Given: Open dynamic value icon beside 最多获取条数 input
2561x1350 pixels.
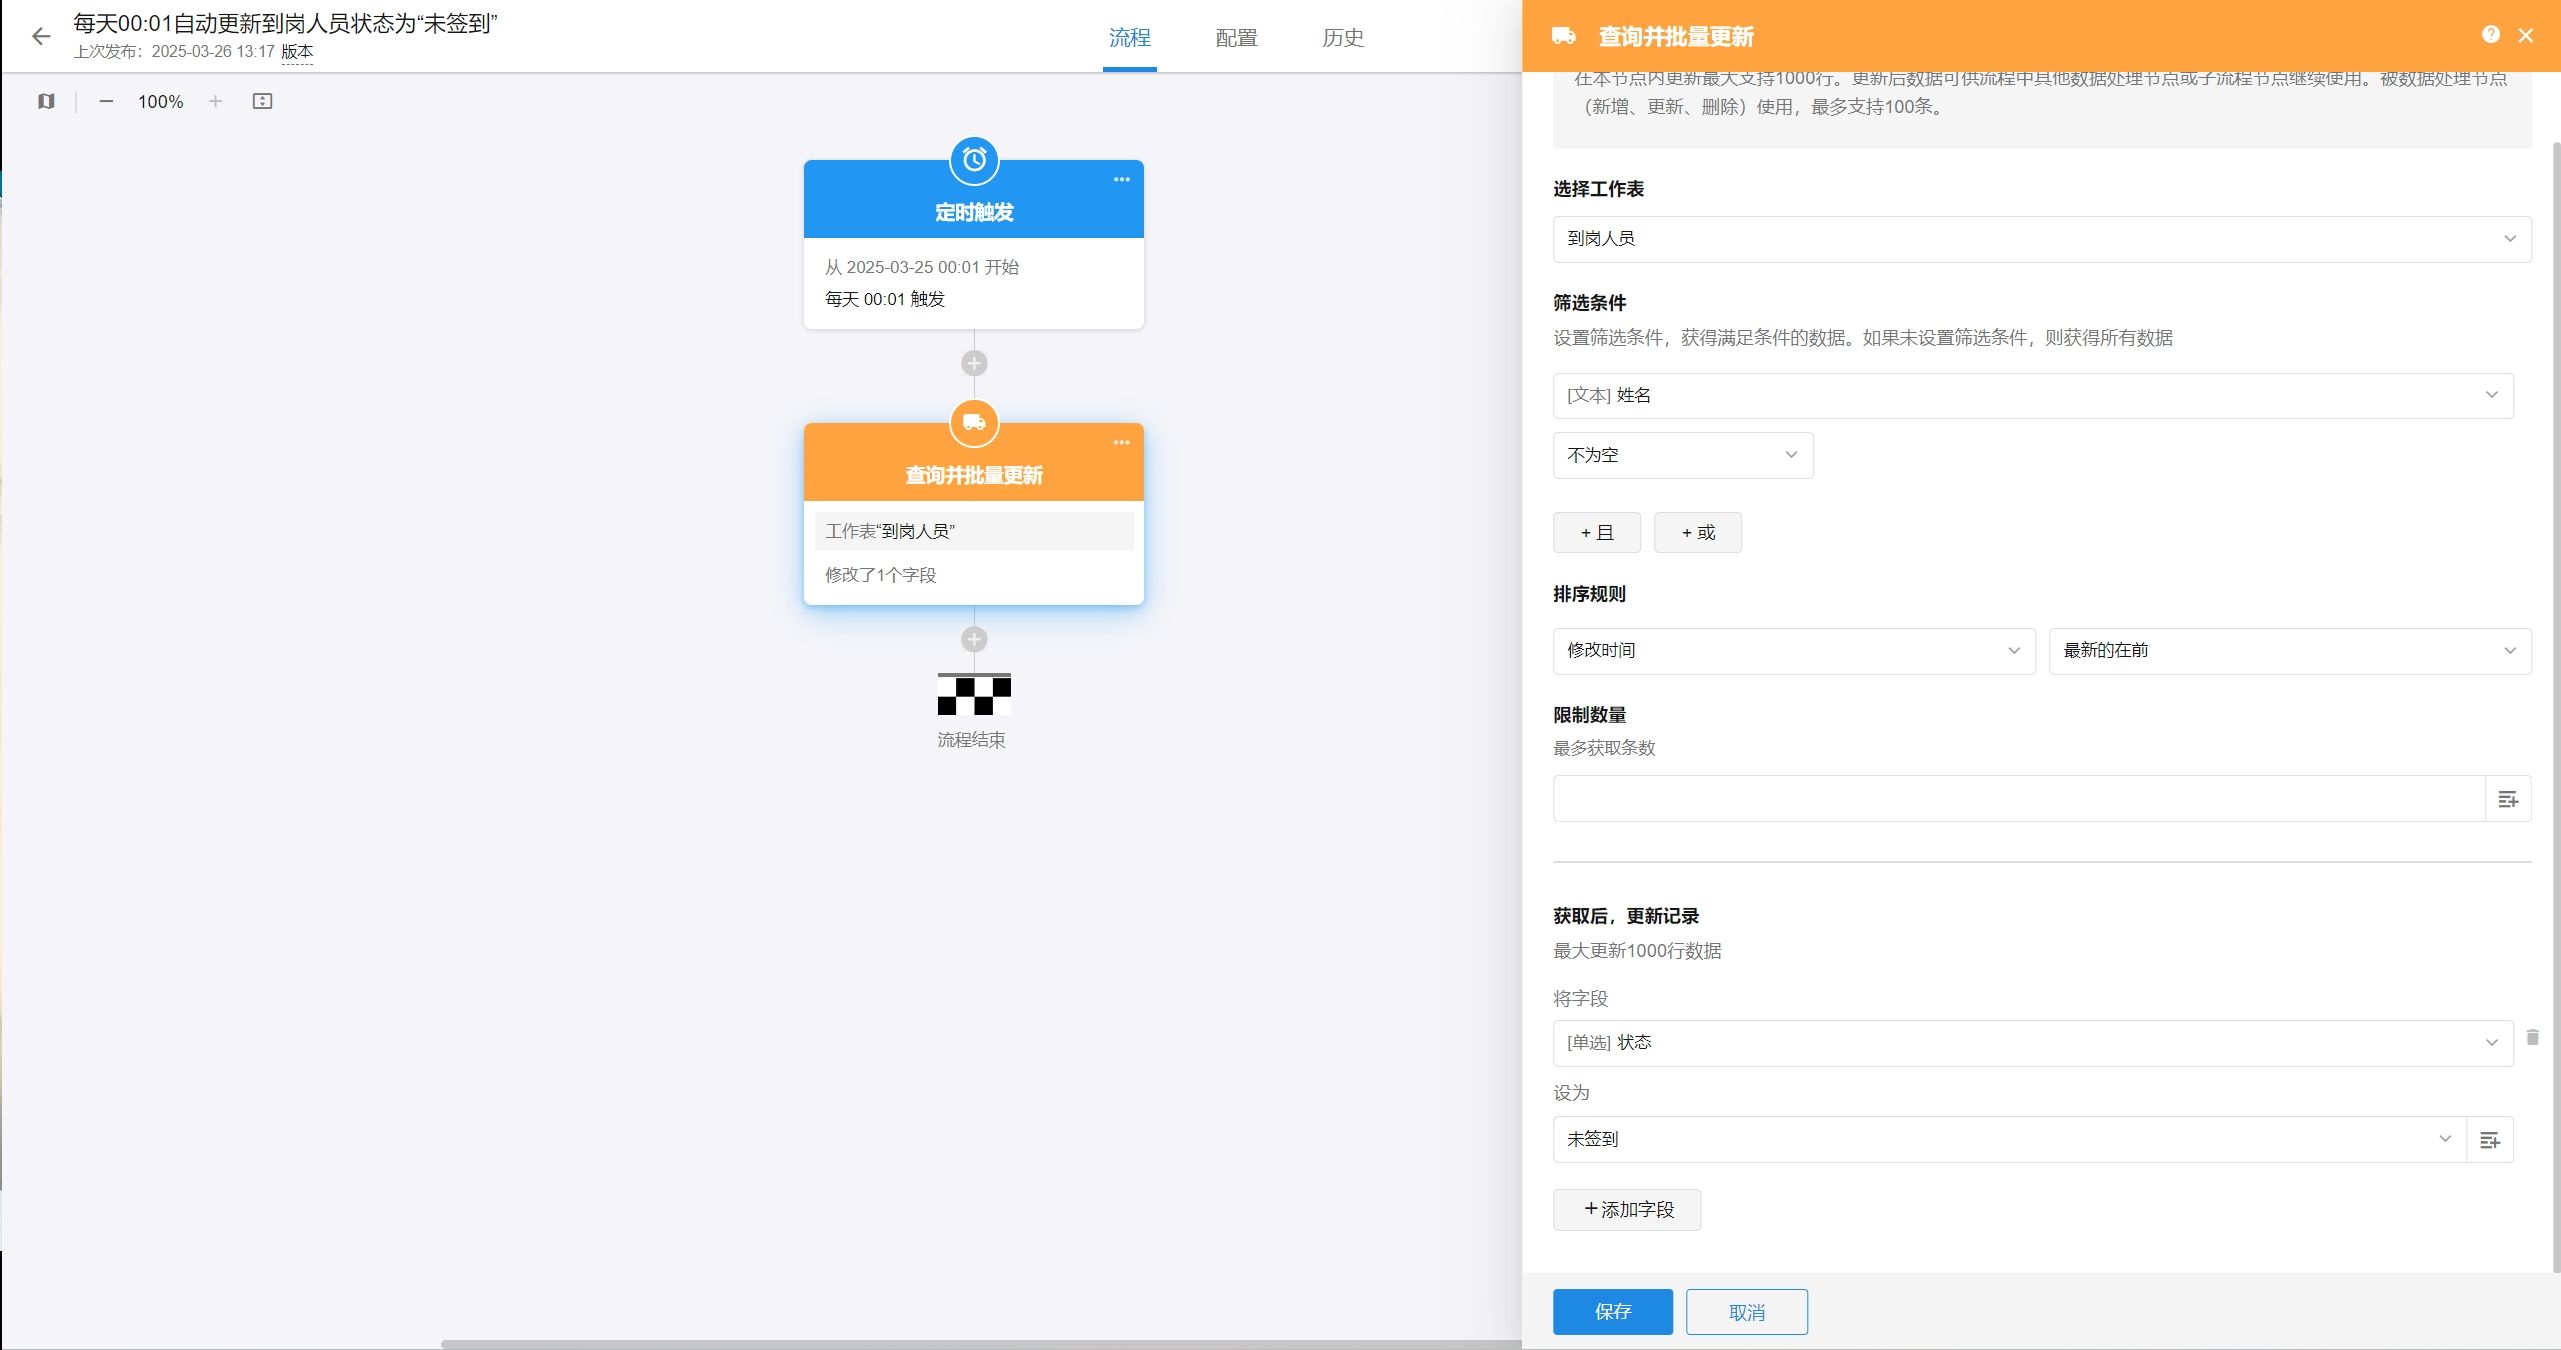Looking at the screenshot, I should pyautogui.click(x=2508, y=798).
